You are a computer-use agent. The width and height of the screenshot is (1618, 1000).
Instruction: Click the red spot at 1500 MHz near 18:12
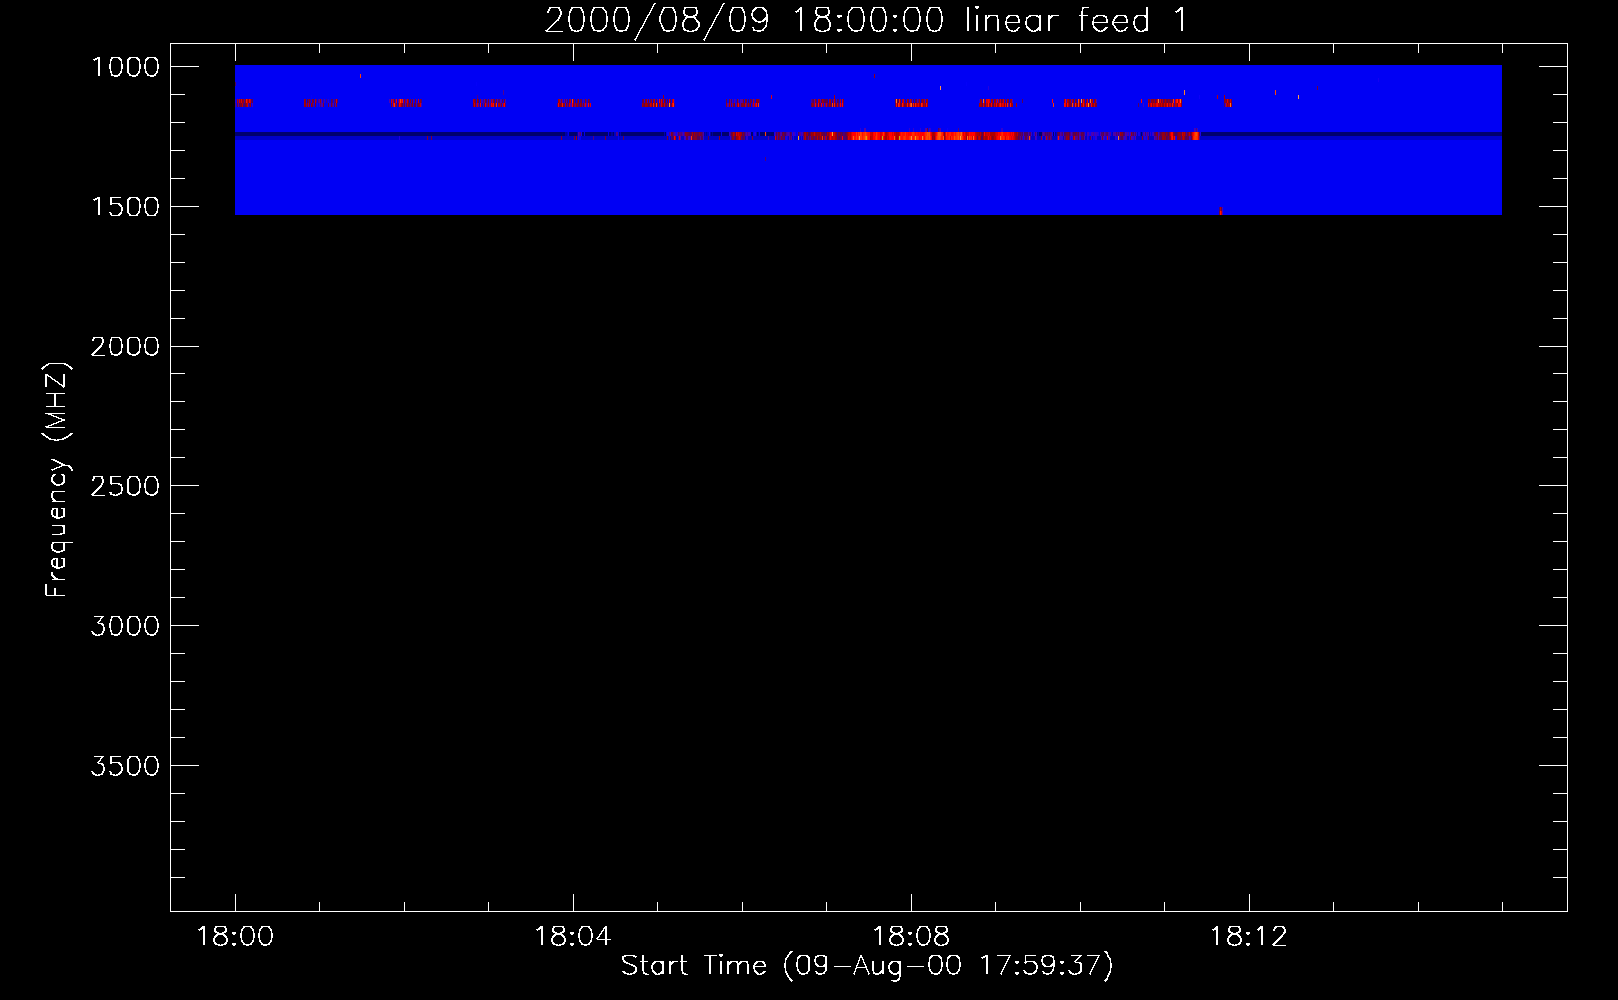pos(1220,211)
